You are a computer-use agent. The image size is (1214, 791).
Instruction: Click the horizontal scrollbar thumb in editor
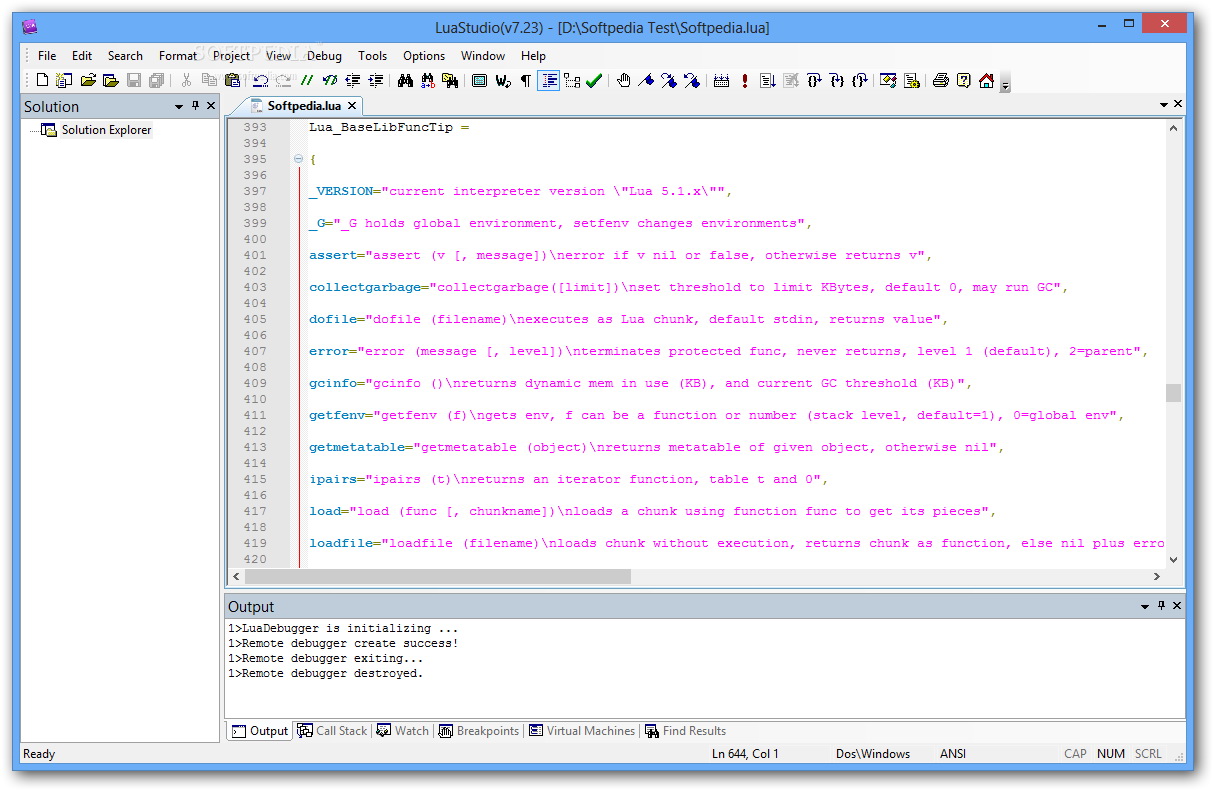[x=437, y=577]
